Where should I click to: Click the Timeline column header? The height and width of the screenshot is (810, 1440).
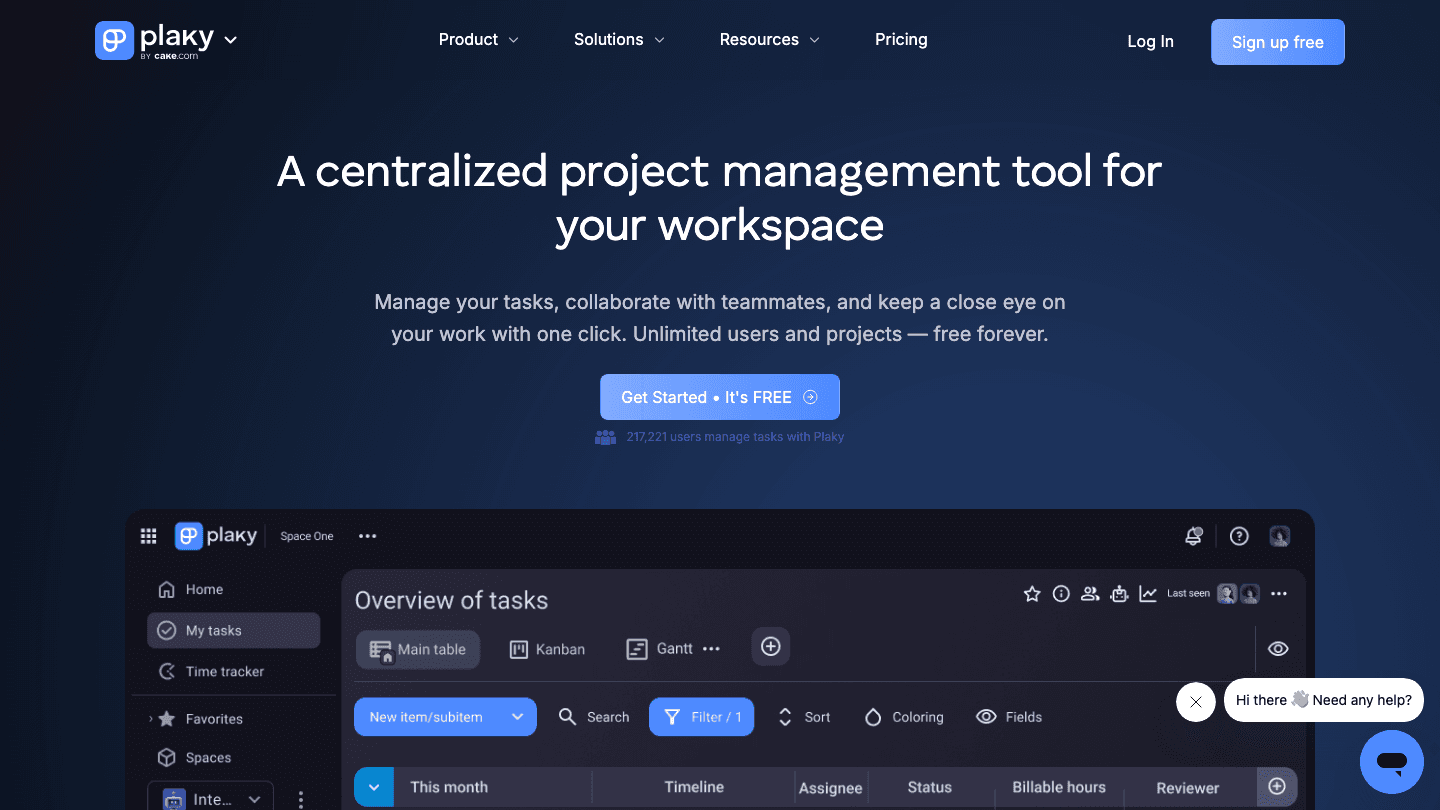coord(694,788)
